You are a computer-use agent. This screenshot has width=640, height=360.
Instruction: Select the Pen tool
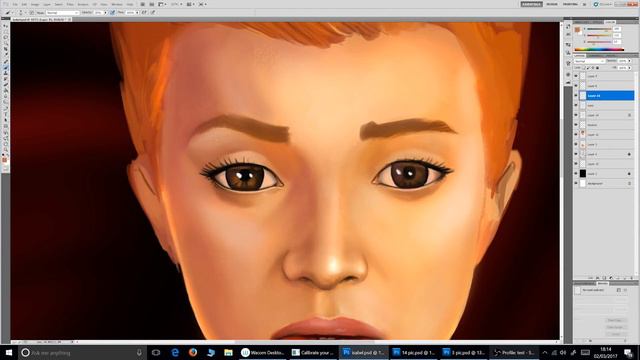tap(6, 109)
